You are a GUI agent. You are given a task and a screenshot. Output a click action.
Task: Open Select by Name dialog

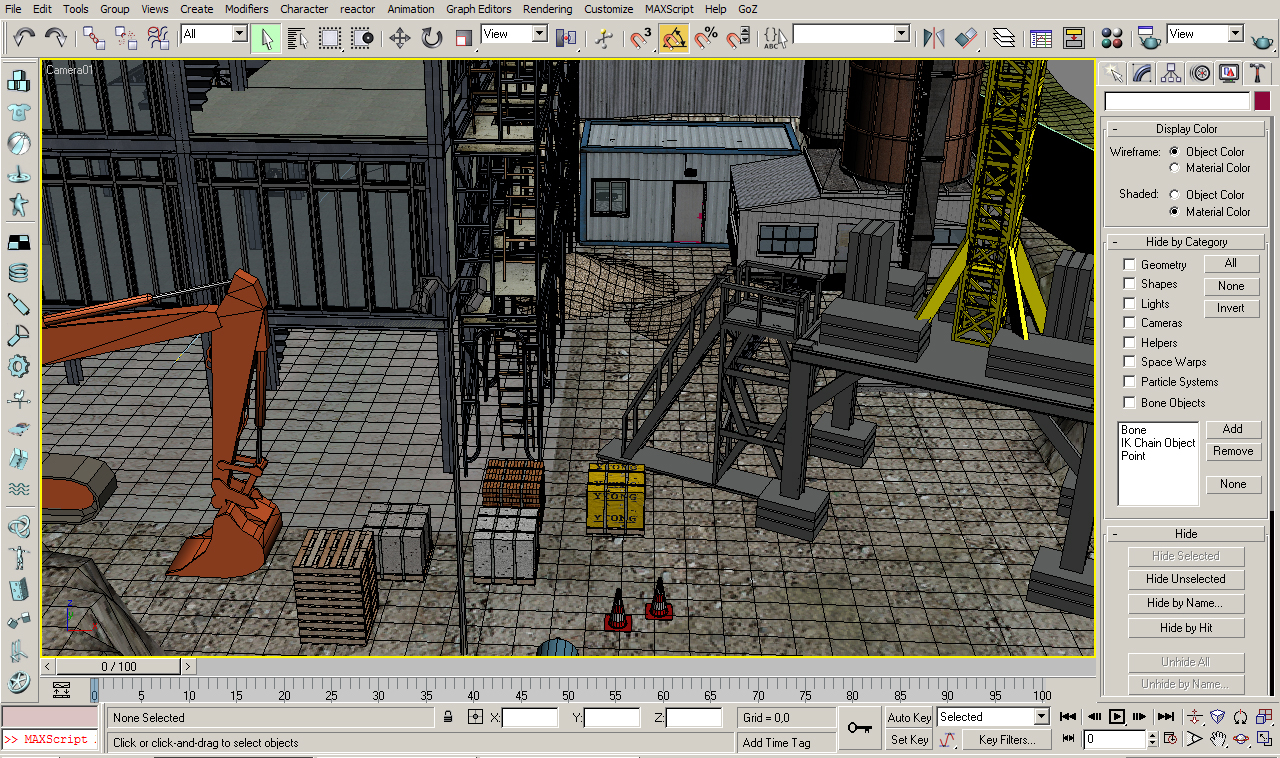[x=295, y=38]
